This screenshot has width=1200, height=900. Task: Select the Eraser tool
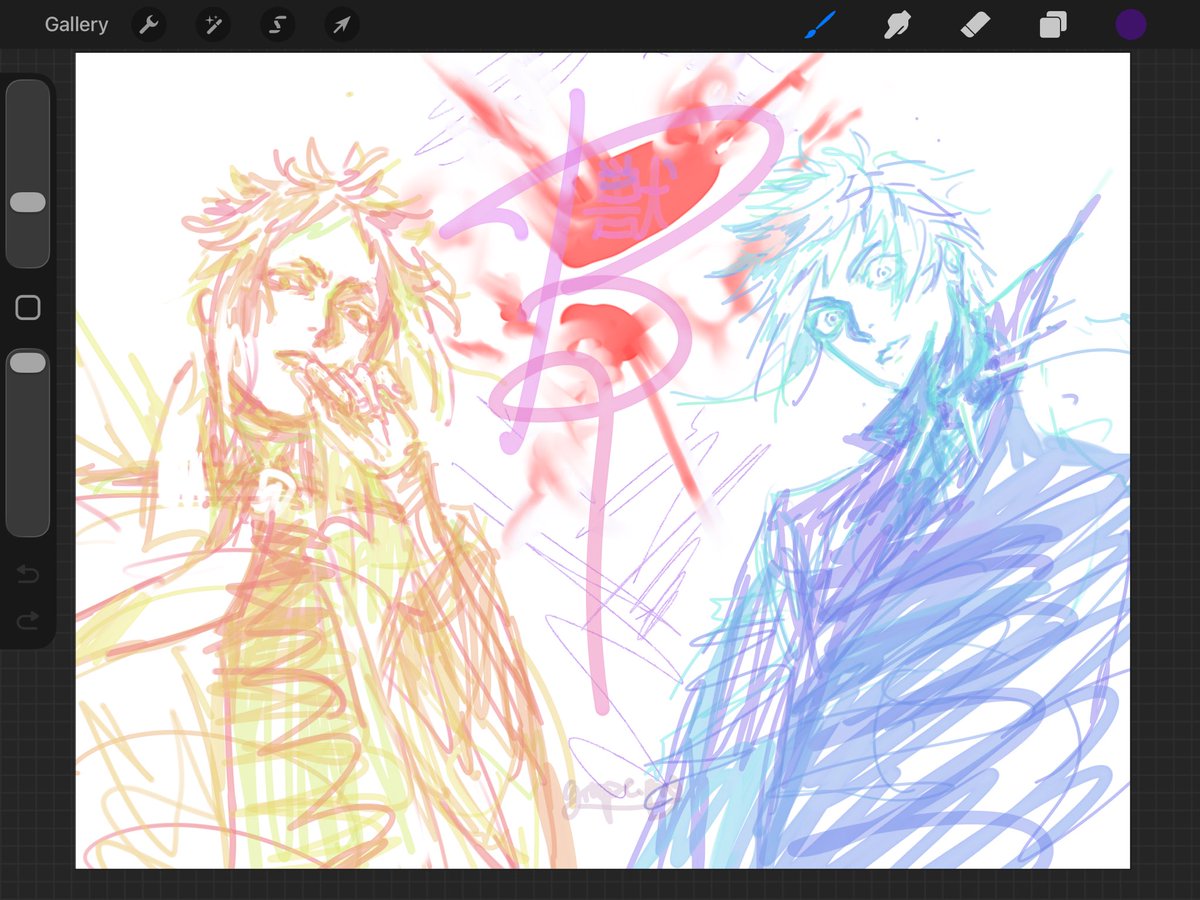[x=975, y=25]
